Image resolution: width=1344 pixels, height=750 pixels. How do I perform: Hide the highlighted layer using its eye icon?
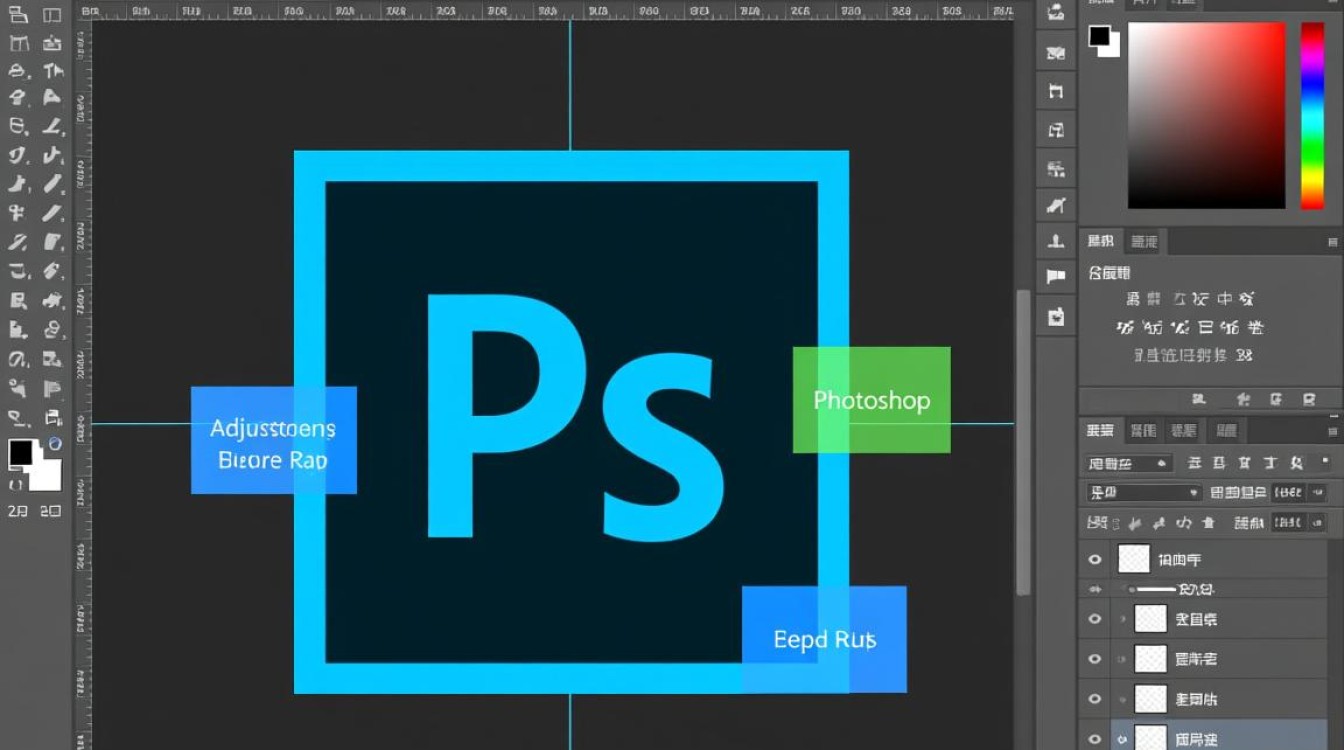coord(1095,739)
